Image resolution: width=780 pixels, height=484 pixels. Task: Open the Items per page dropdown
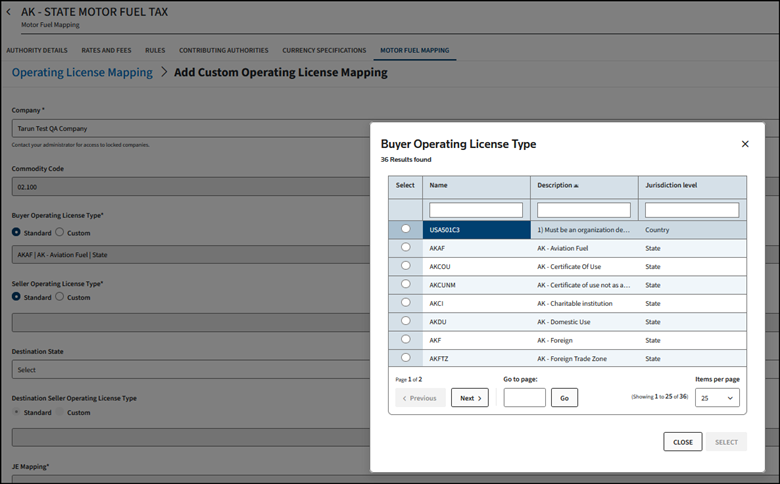coord(717,398)
